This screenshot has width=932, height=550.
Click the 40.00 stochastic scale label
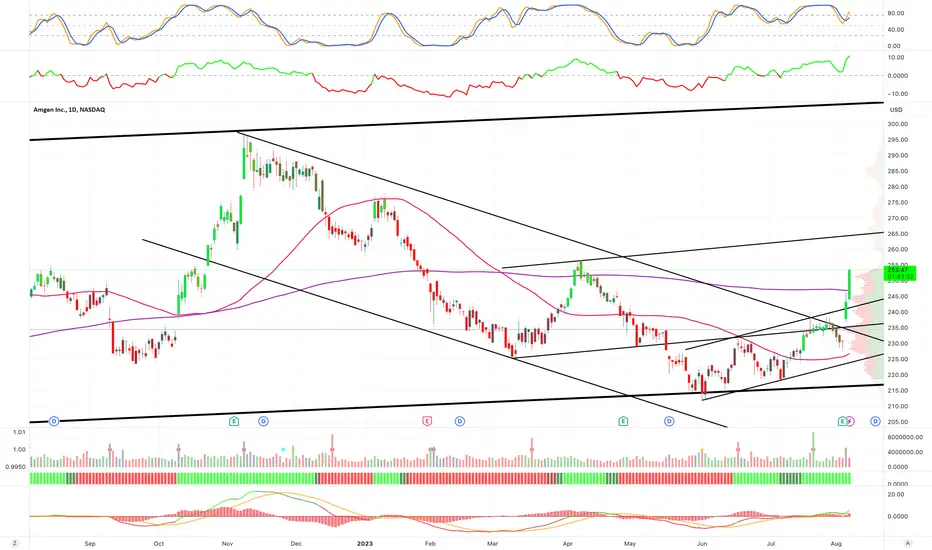point(895,30)
